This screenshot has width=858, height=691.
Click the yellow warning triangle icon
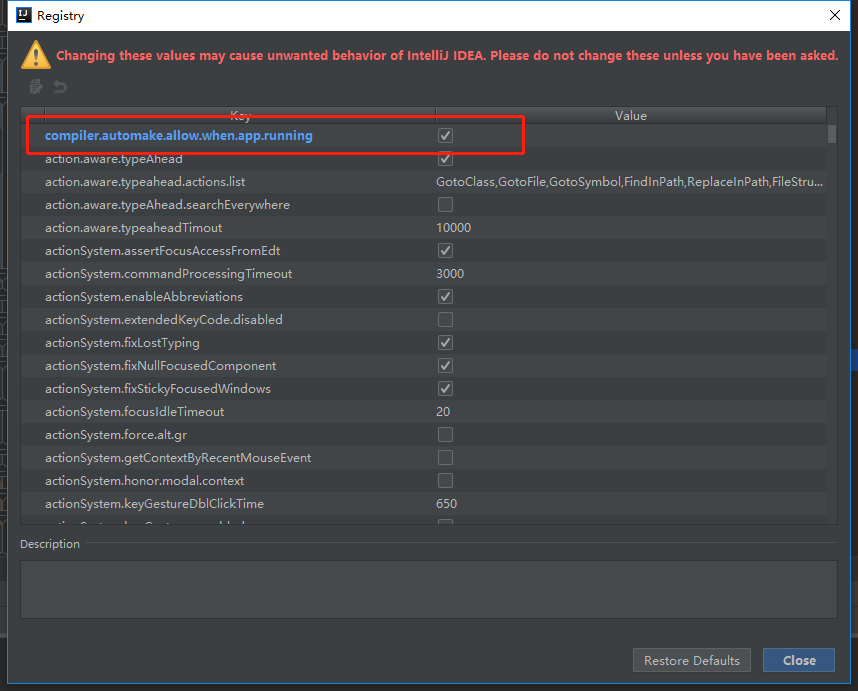pyautogui.click(x=36, y=55)
